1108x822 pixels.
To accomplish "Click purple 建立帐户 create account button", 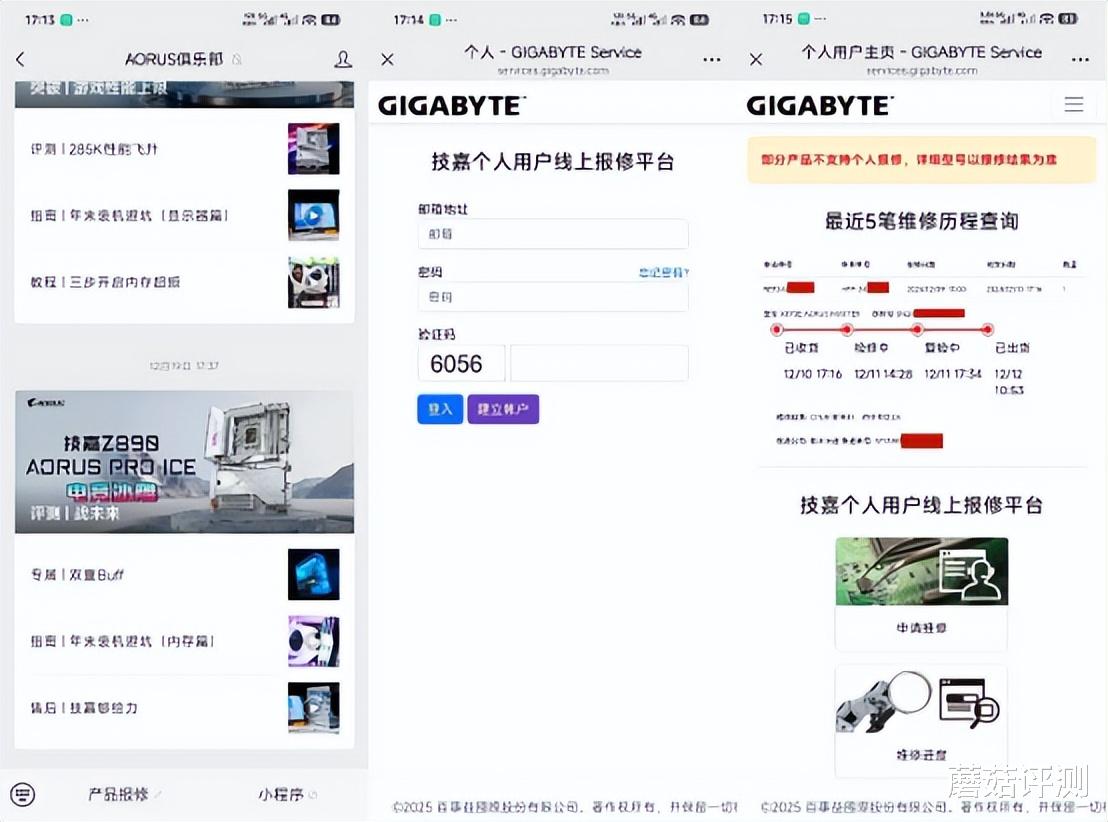I will click(503, 409).
